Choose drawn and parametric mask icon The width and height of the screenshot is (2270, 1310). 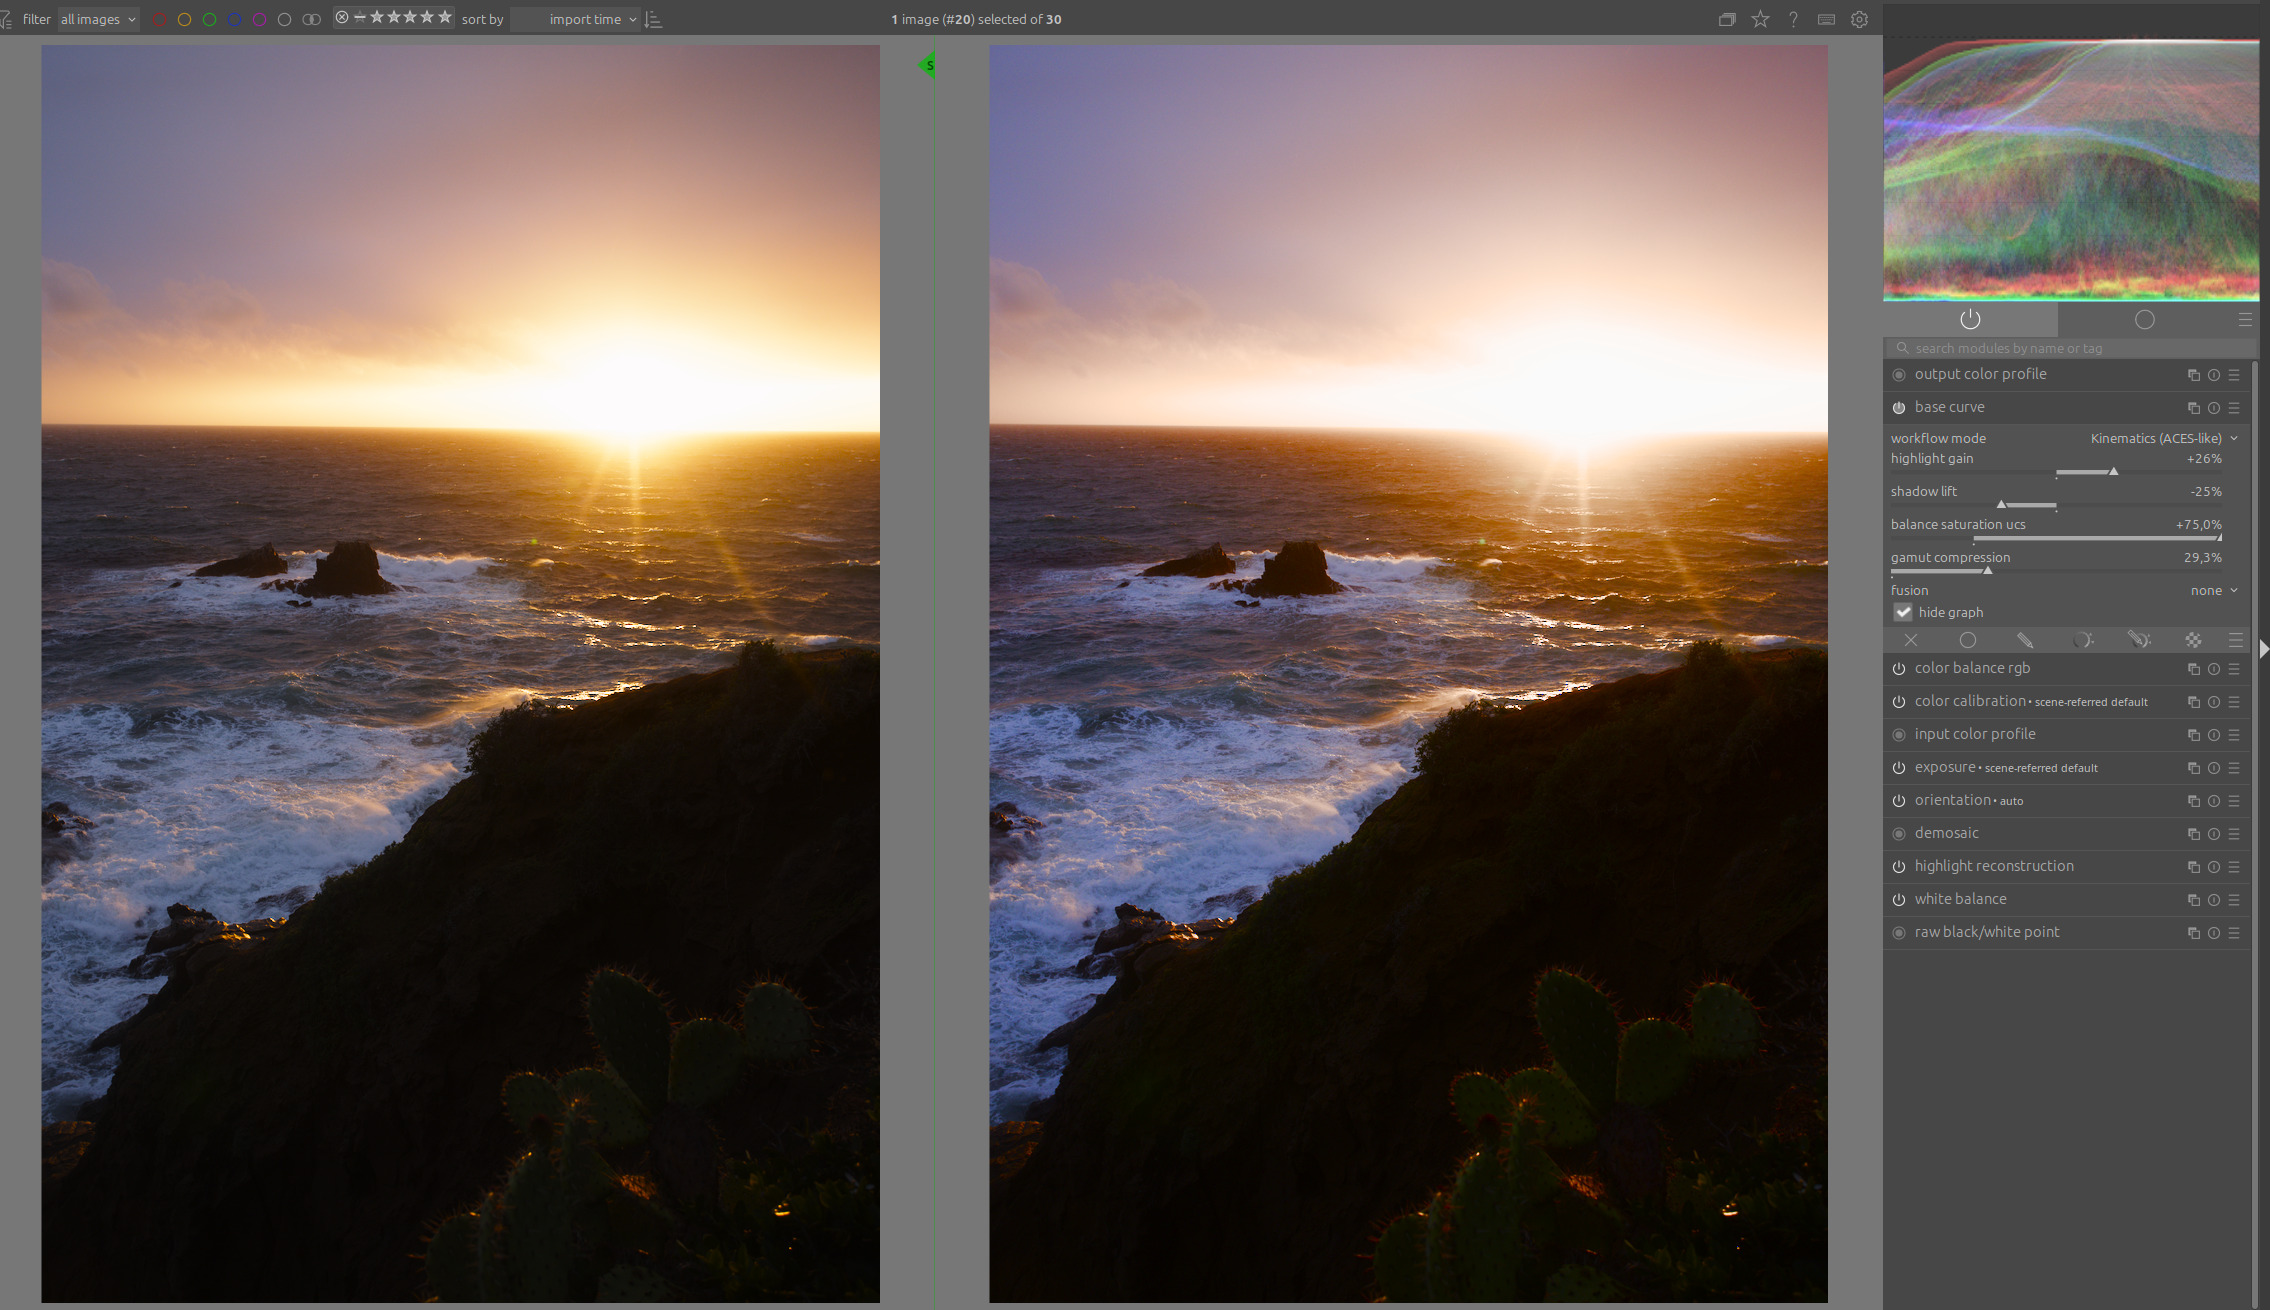tap(2138, 640)
